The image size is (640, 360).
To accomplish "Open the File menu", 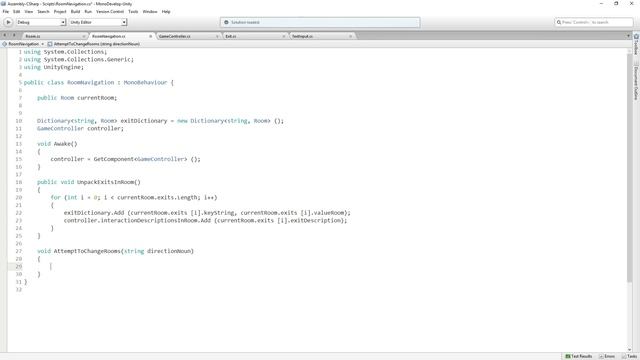I will pyautogui.click(x=6, y=11).
